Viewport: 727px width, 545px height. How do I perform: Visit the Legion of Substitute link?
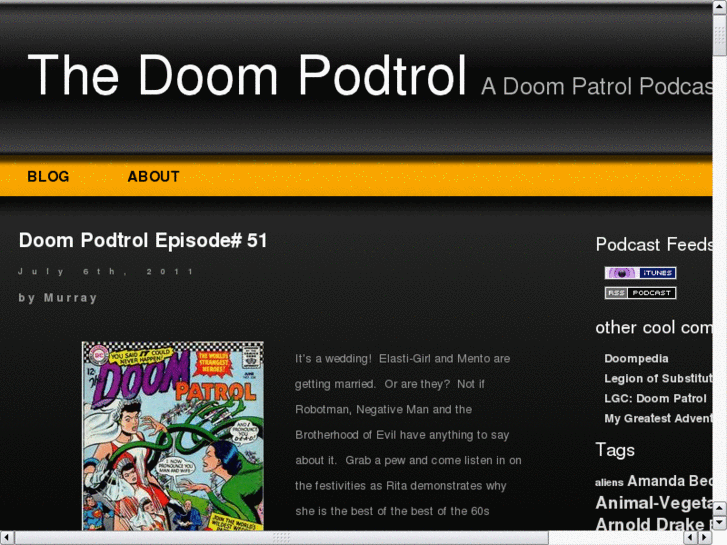(658, 378)
